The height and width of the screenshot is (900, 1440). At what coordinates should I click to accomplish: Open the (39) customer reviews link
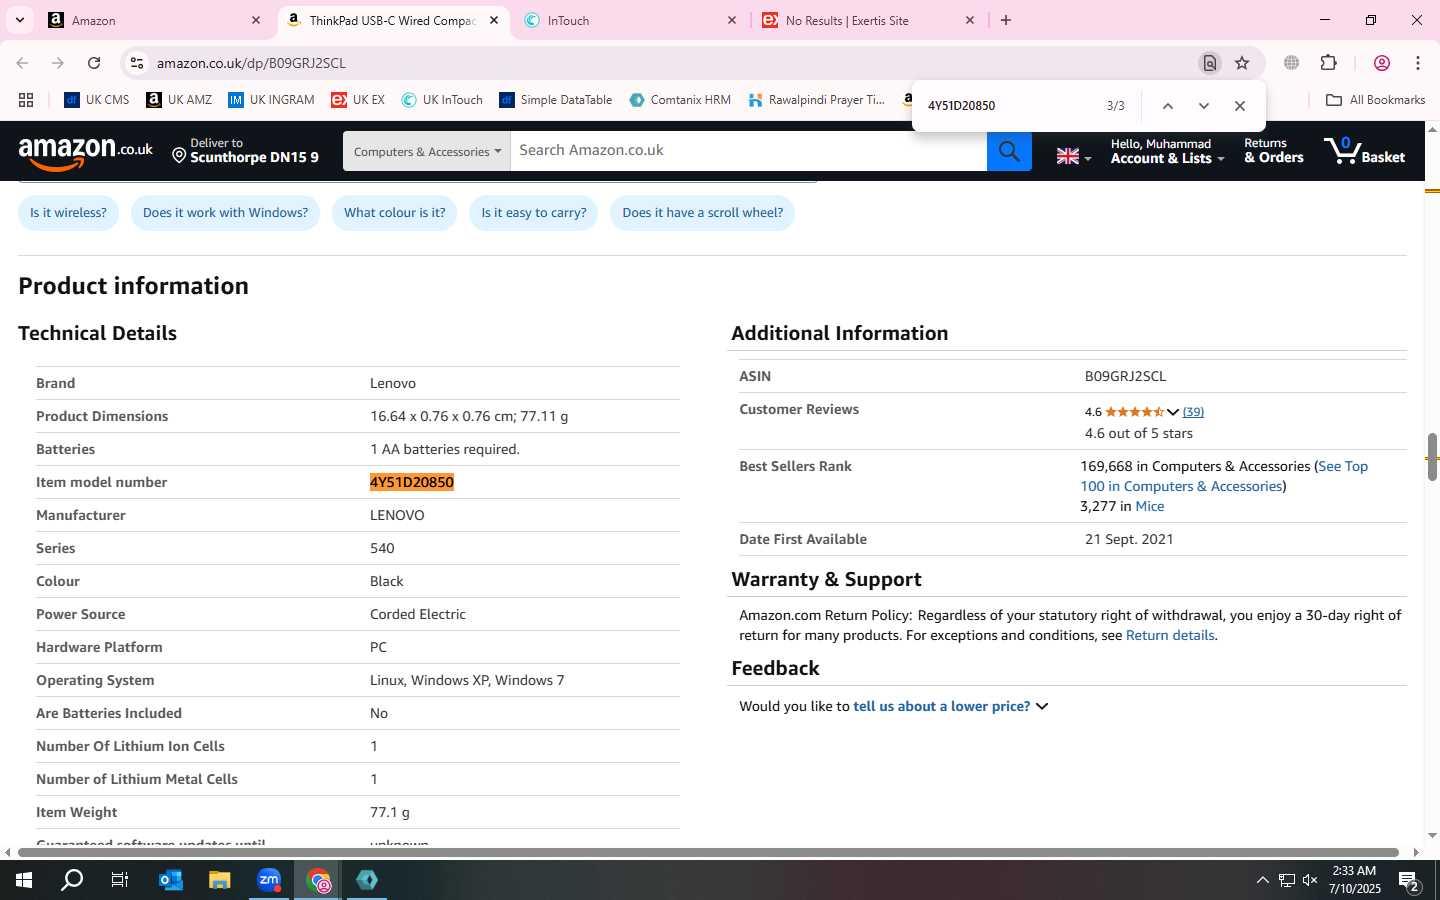pos(1193,412)
